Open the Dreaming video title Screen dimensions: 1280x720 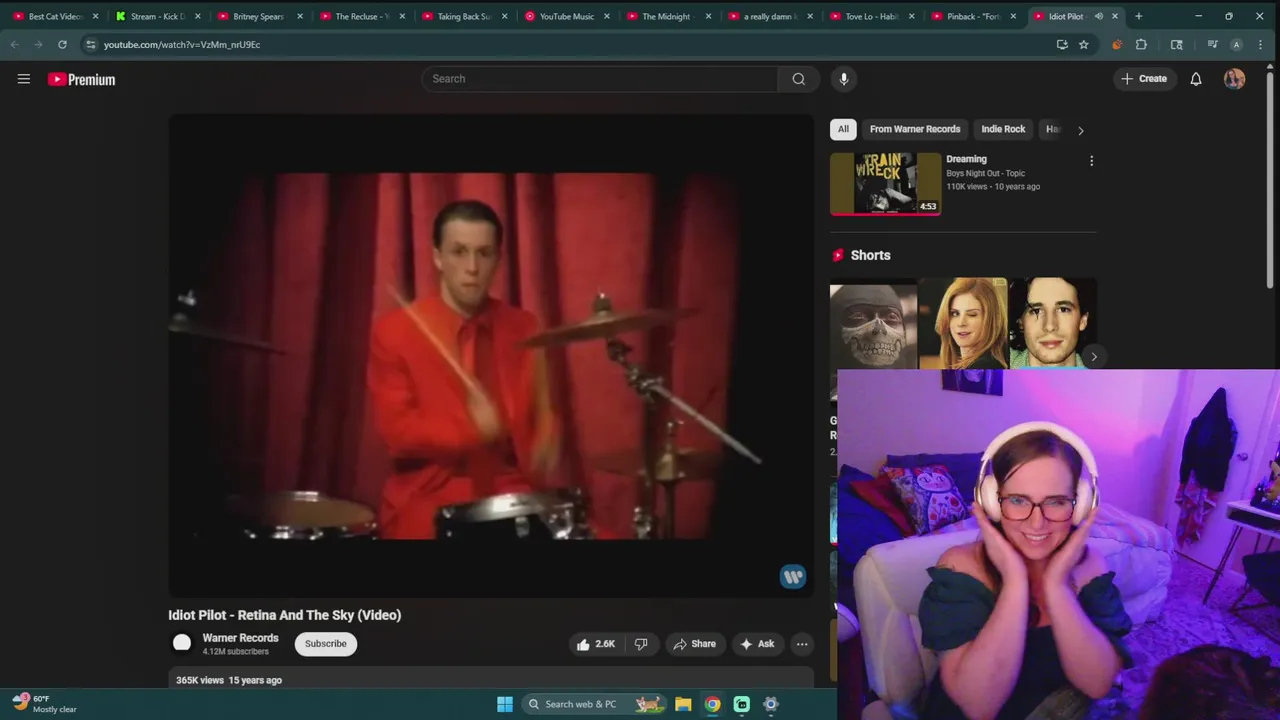tap(966, 159)
